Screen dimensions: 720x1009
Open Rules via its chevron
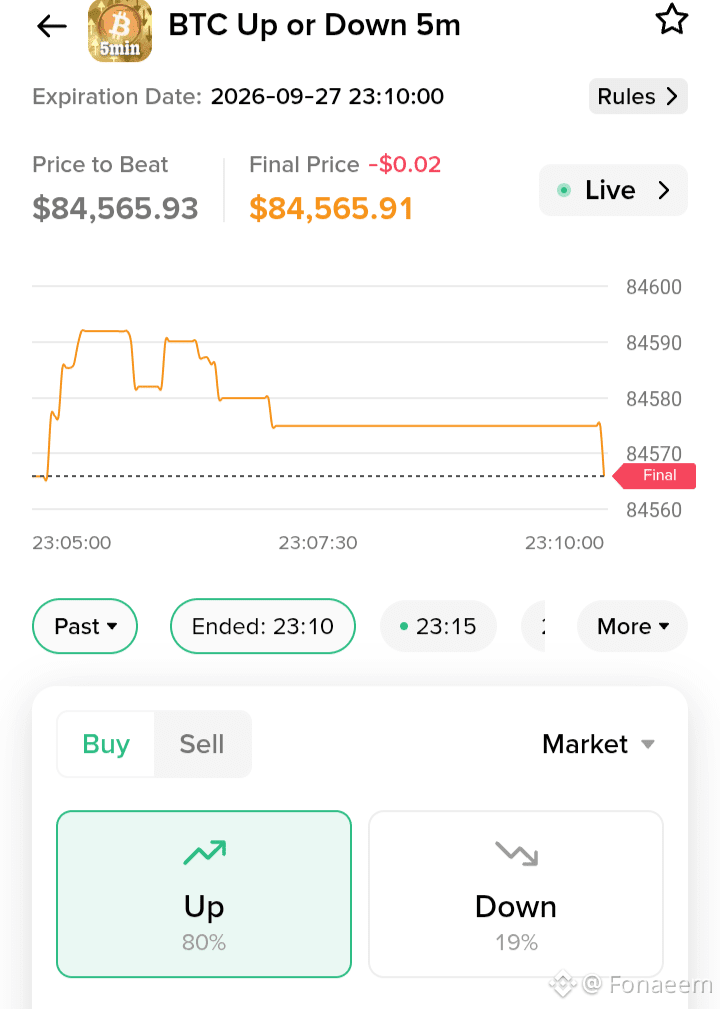pos(672,97)
